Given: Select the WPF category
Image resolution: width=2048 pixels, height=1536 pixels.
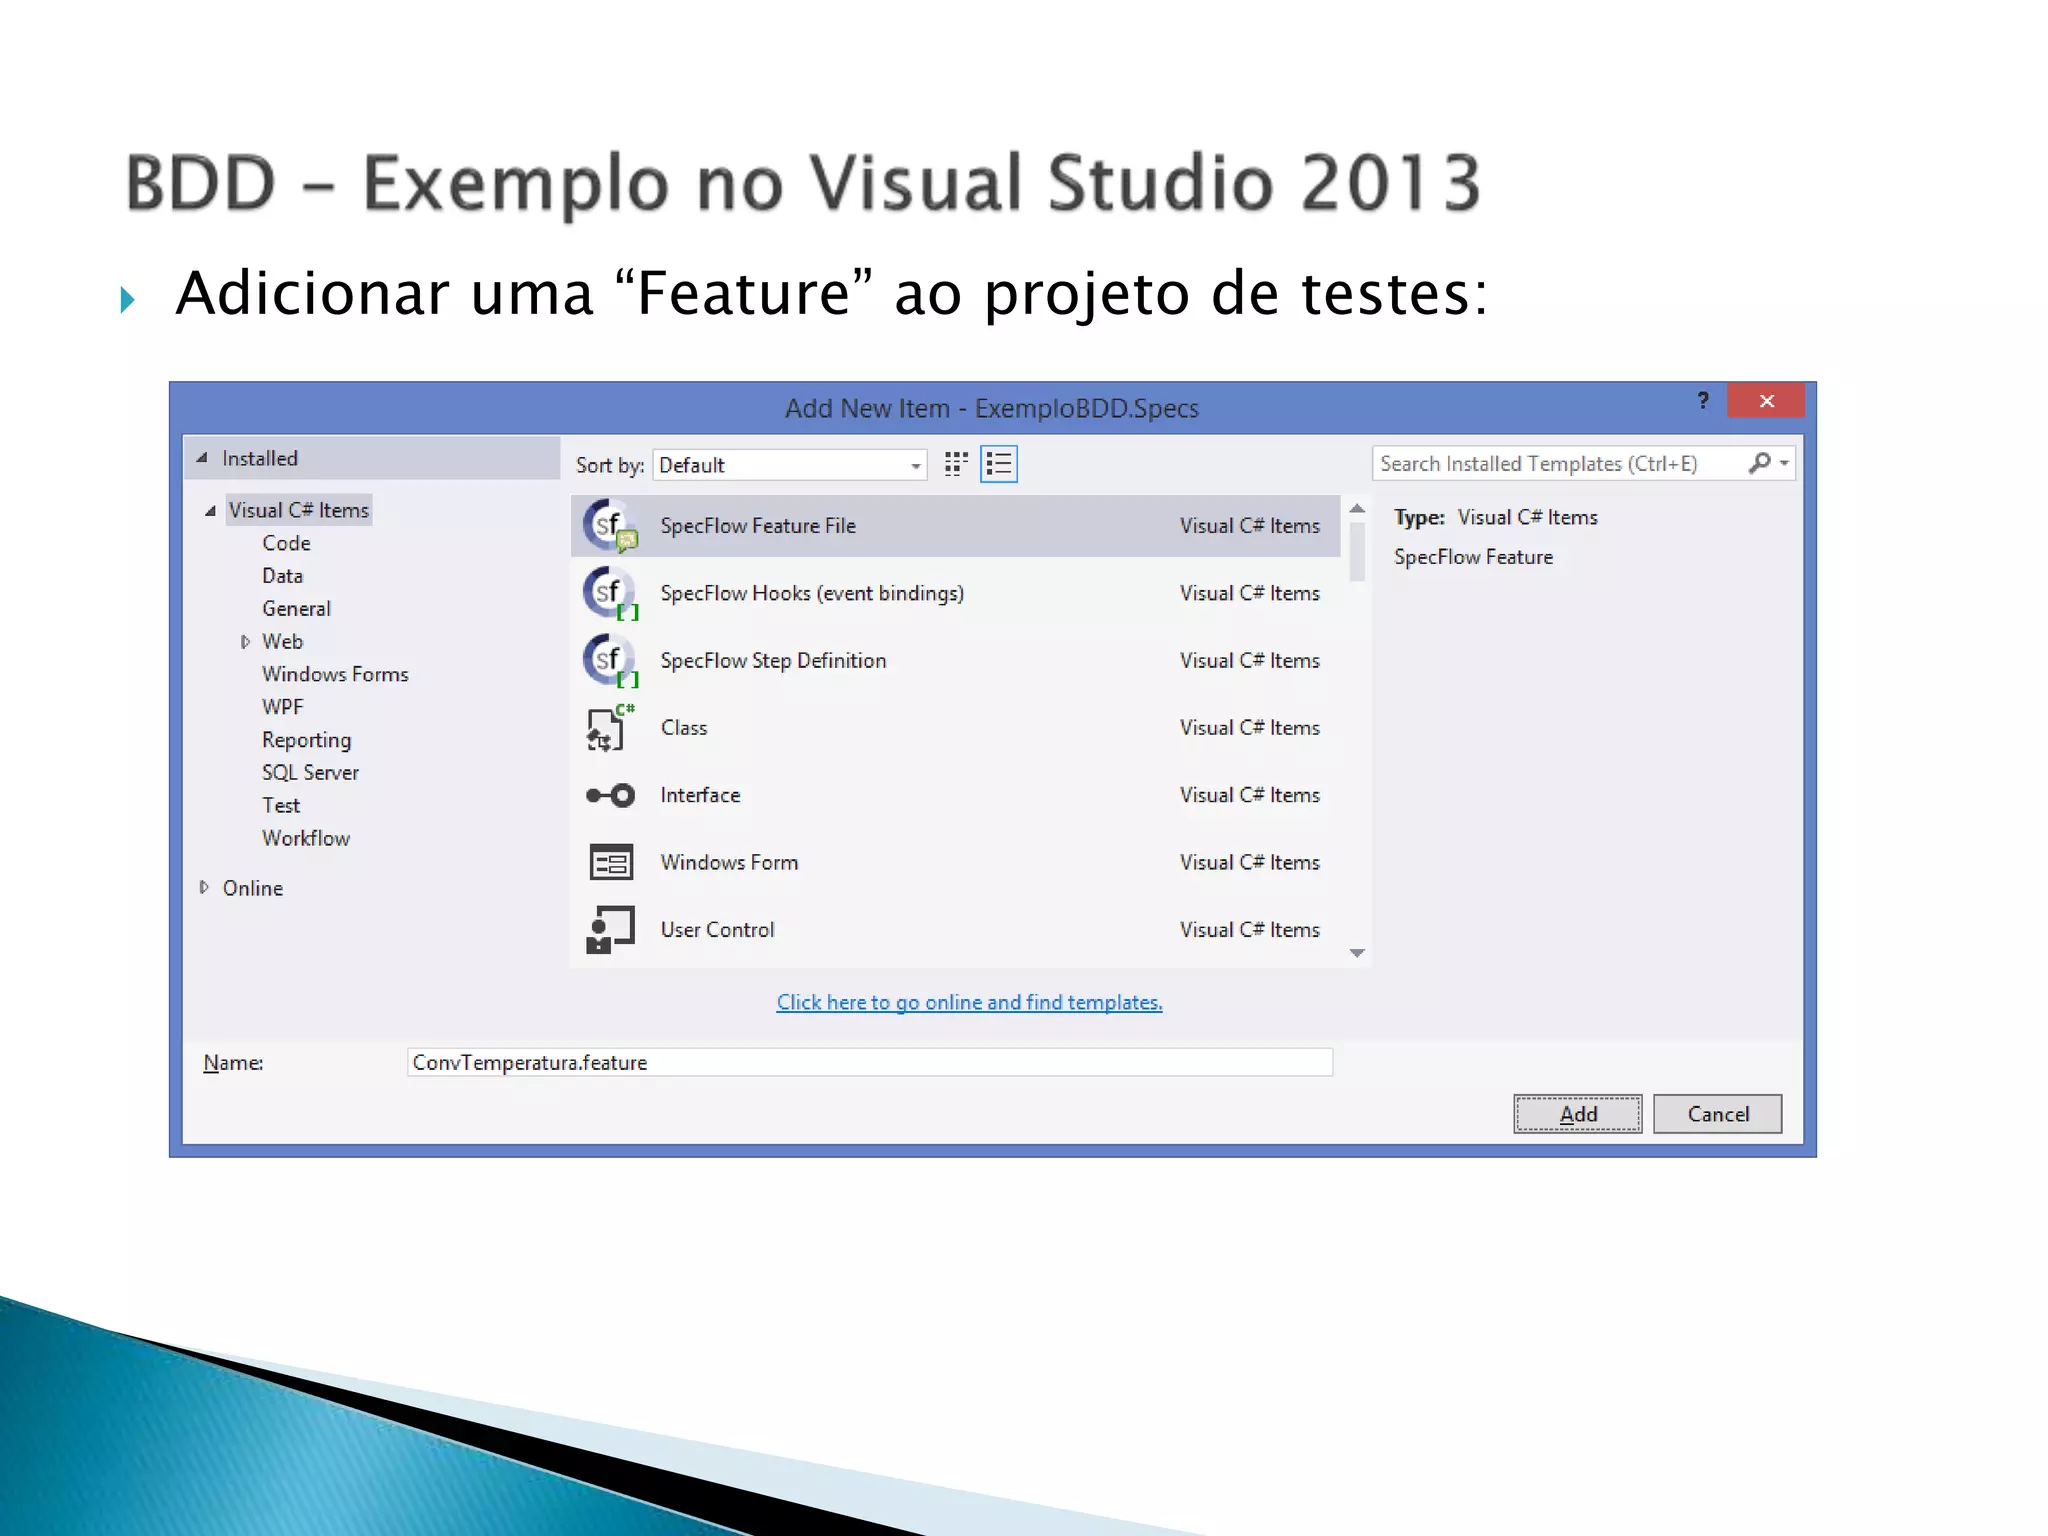Looking at the screenshot, I should tap(282, 707).
